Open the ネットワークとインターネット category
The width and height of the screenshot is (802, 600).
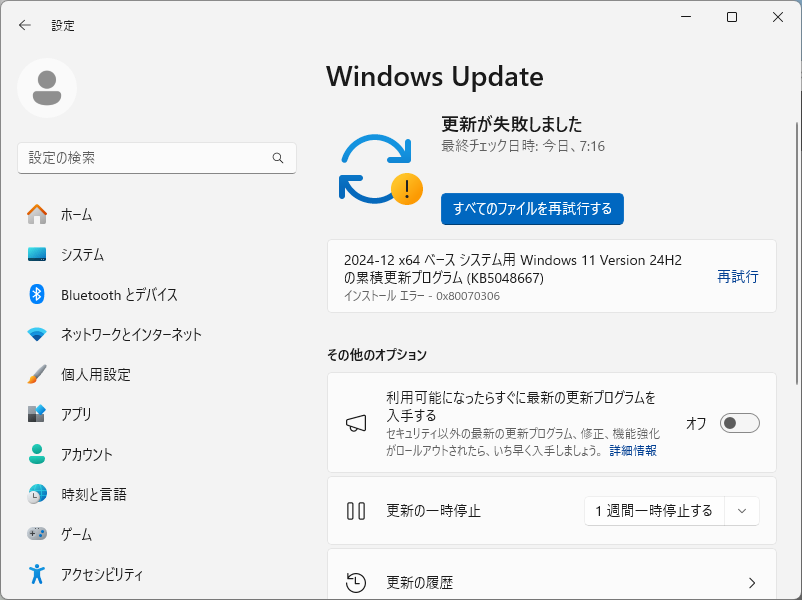click(131, 335)
